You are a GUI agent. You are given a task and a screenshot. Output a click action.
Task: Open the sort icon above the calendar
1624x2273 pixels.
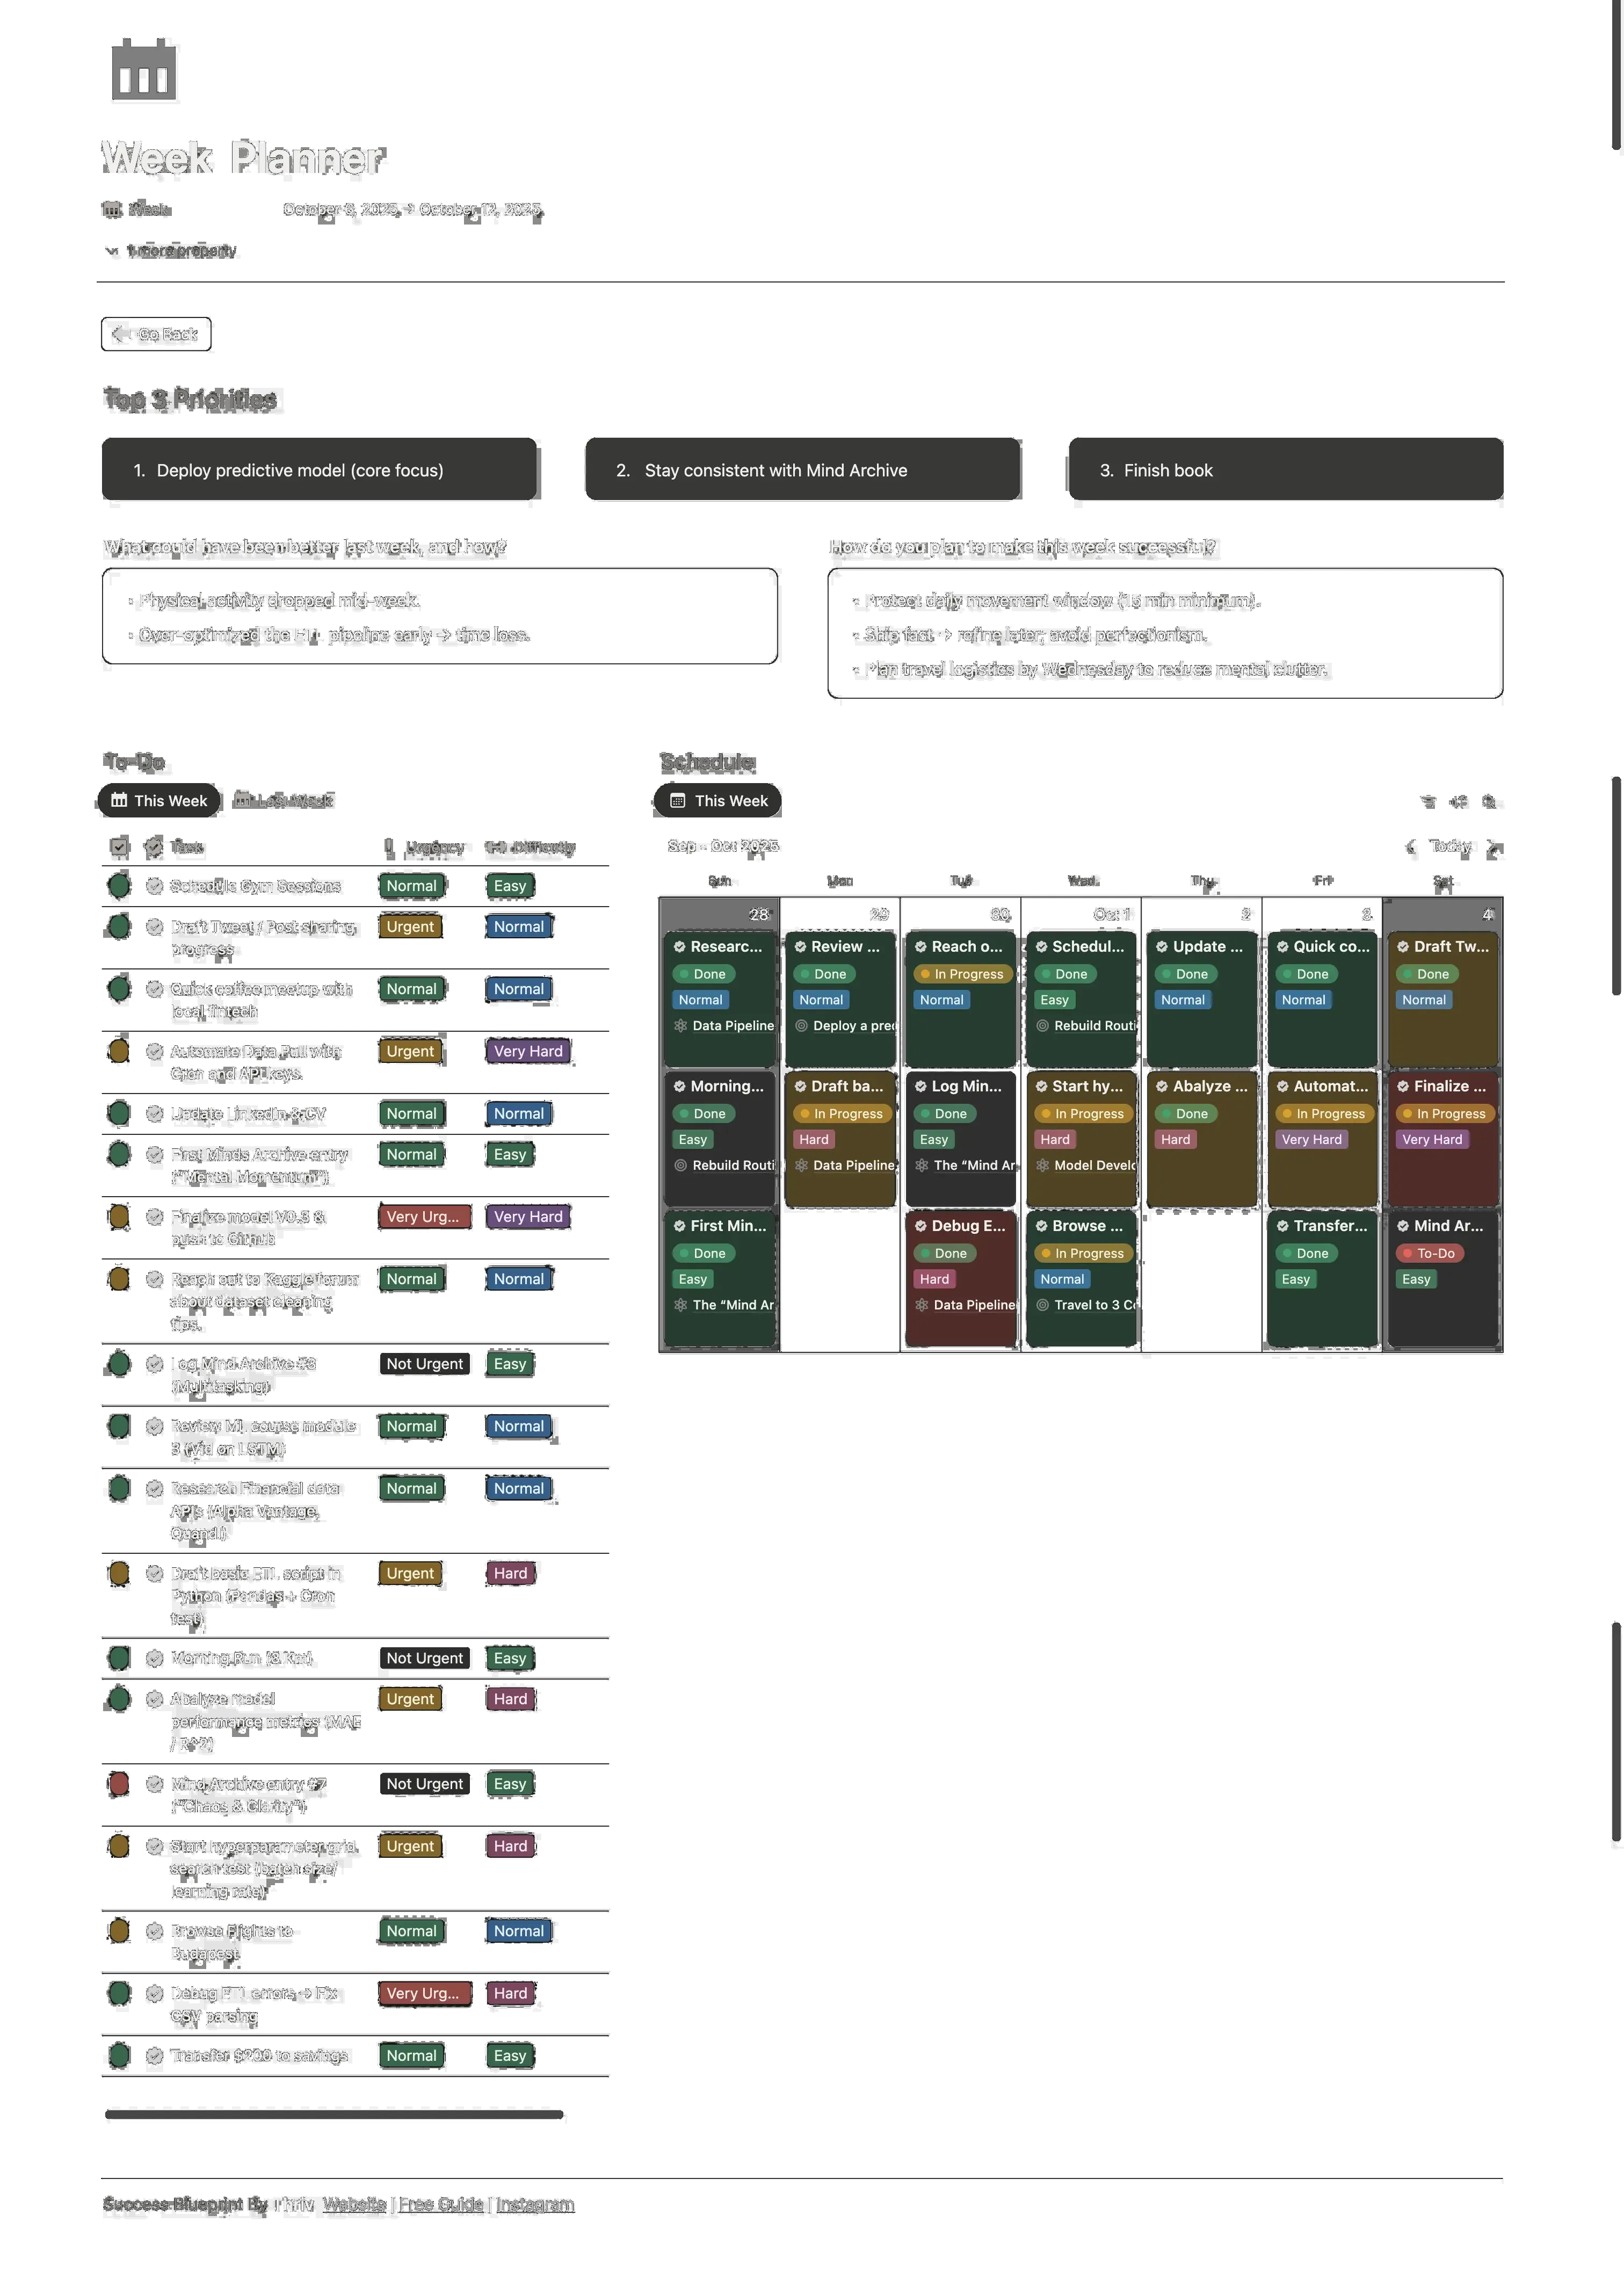(1458, 803)
